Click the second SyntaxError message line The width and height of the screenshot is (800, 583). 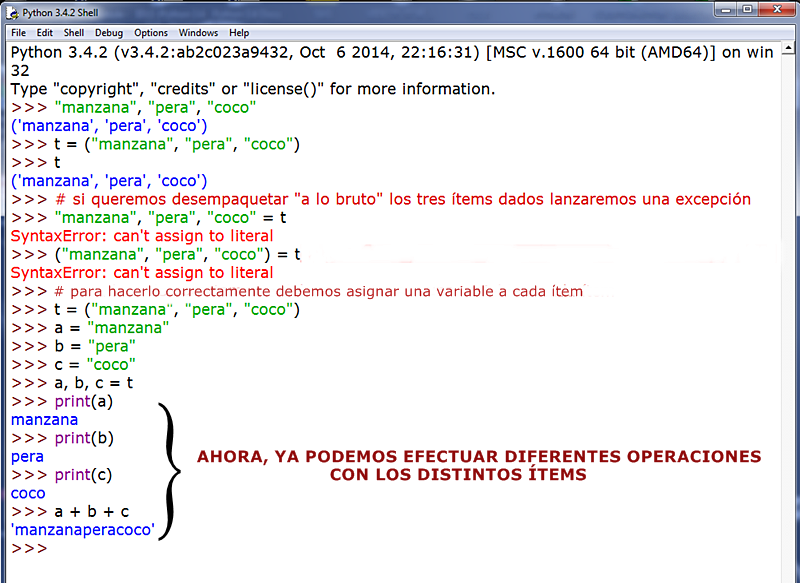tap(139, 272)
